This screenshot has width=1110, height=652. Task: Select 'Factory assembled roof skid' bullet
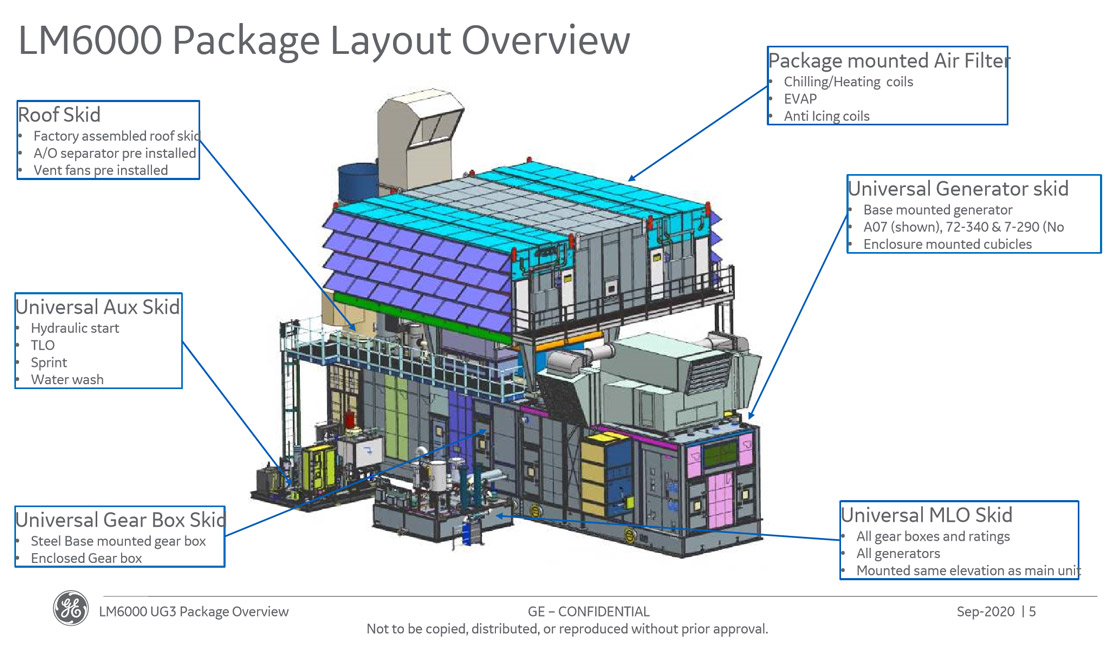117,136
